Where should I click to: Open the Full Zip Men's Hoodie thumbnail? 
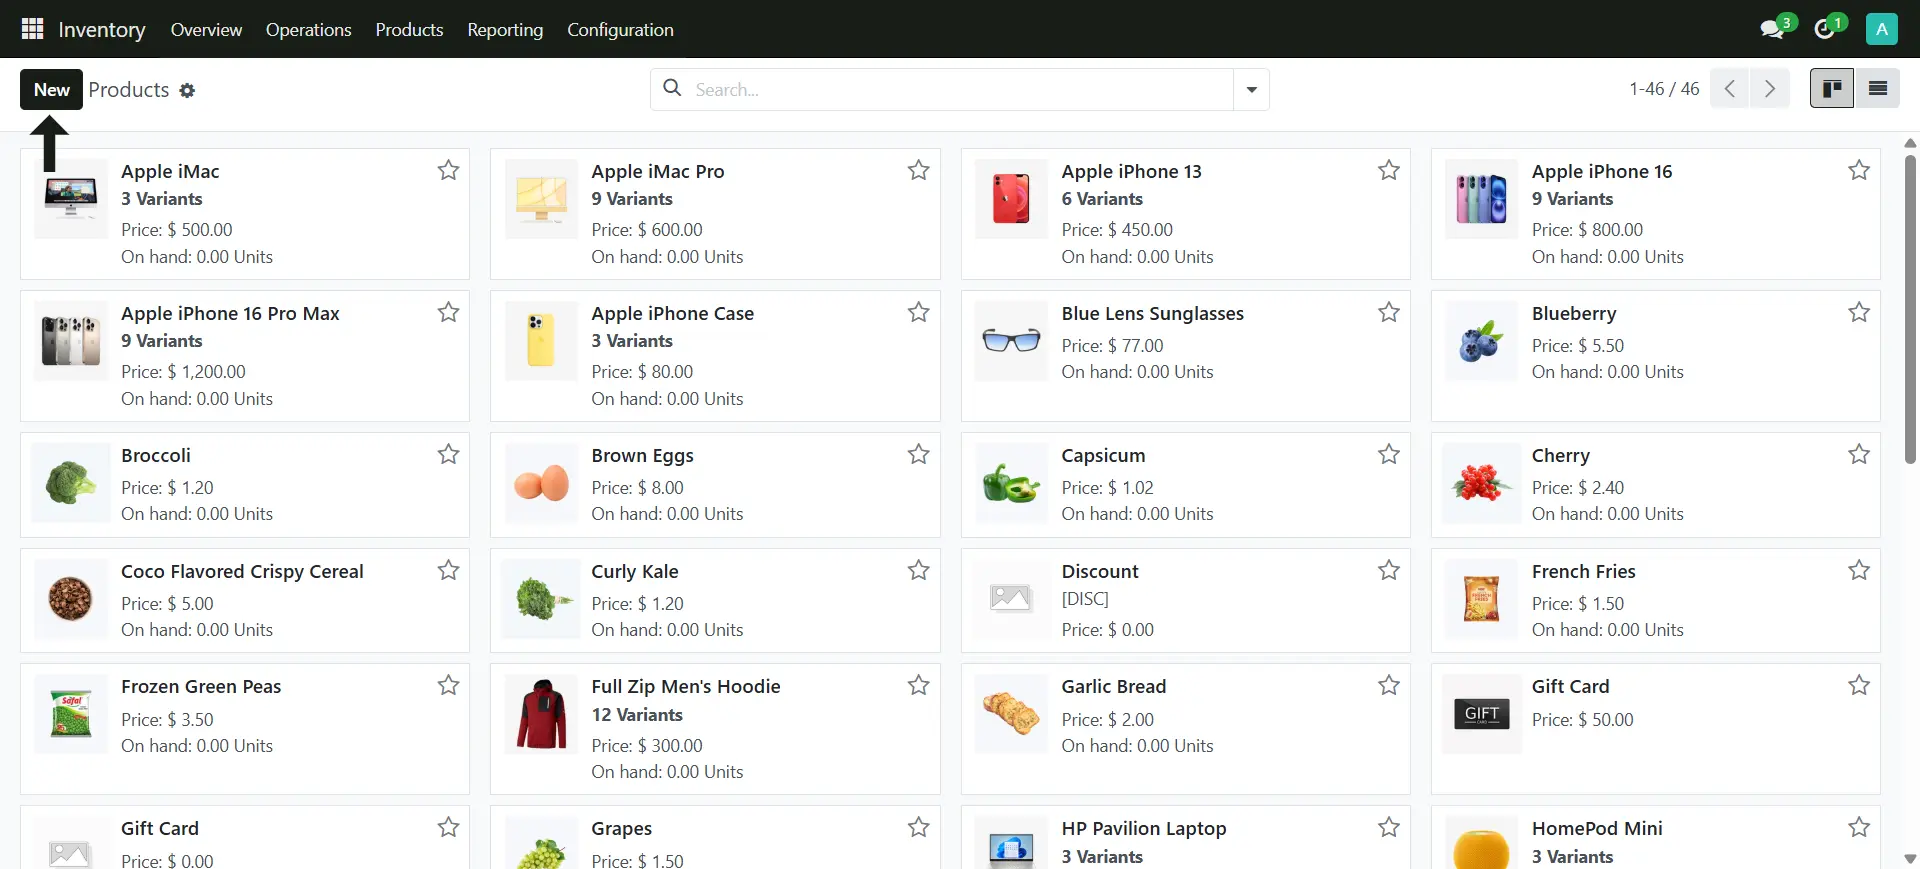coord(541,714)
